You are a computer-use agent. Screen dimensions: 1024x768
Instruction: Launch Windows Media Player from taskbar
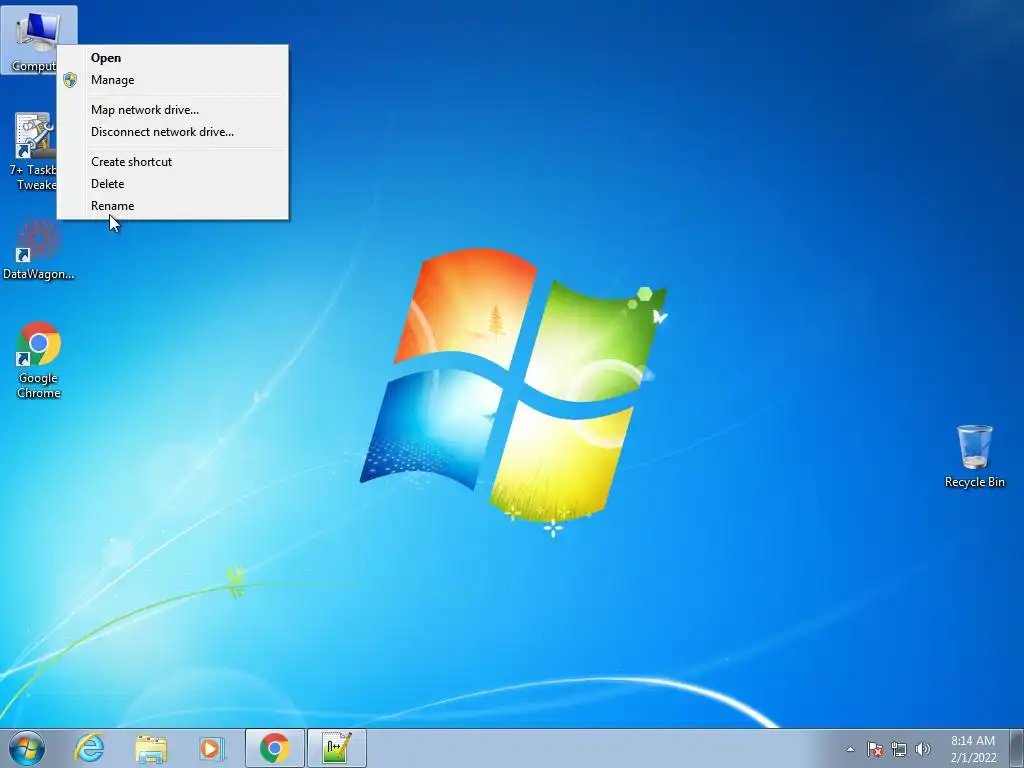click(212, 748)
